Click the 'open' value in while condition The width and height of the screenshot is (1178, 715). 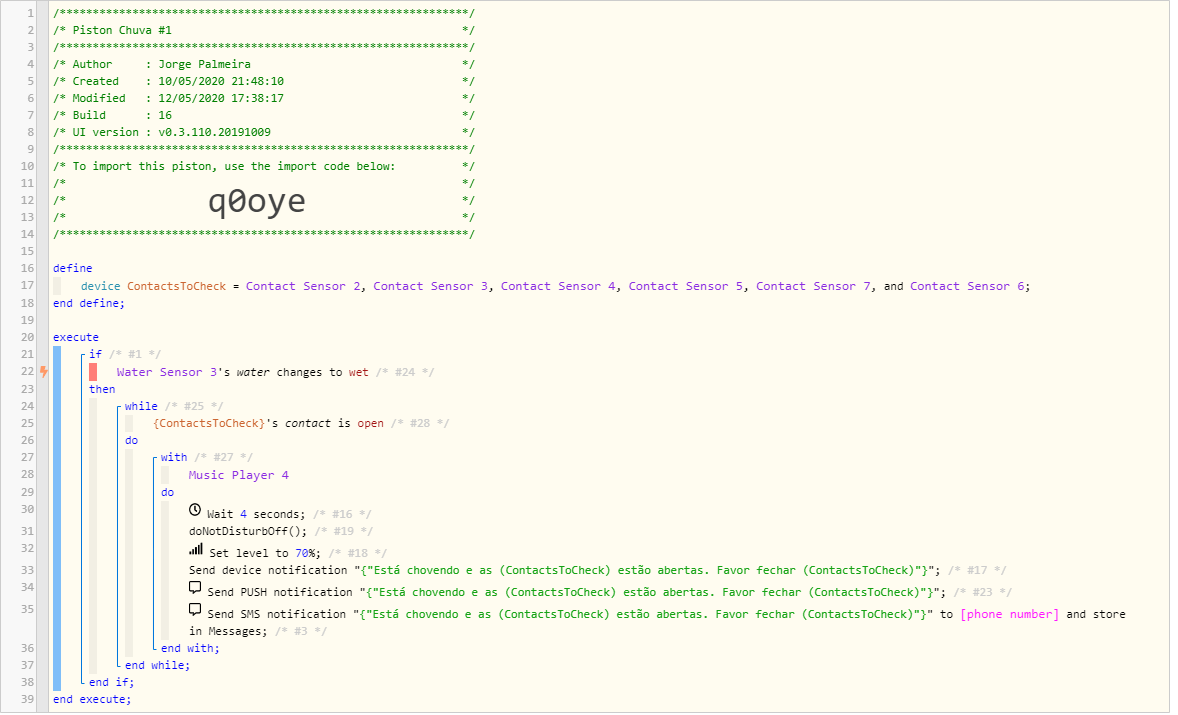point(370,424)
